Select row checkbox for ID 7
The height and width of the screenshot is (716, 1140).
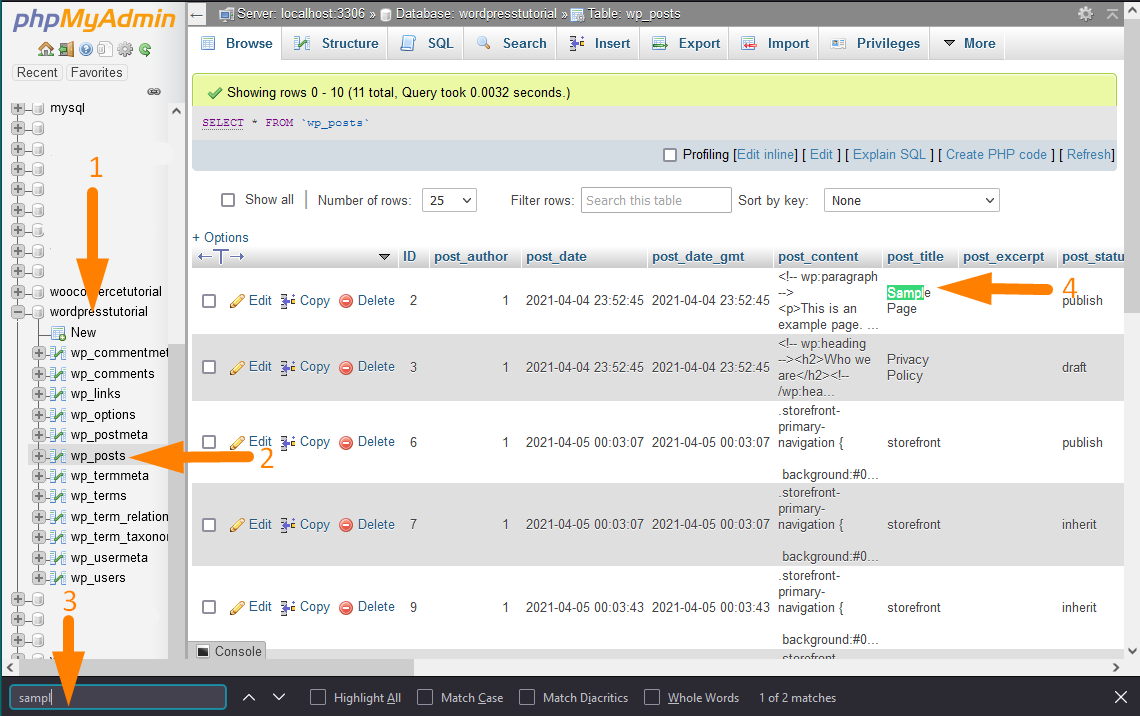[209, 525]
